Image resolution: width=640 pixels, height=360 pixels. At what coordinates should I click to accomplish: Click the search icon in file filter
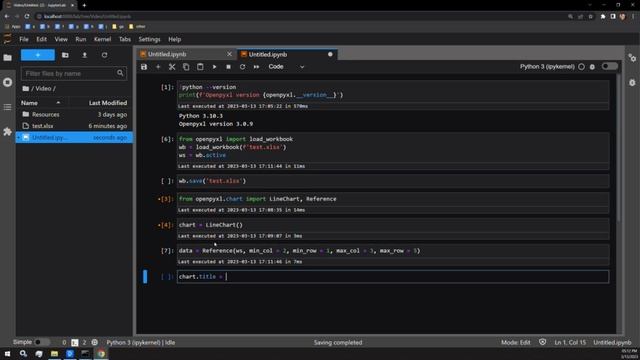click(x=120, y=73)
